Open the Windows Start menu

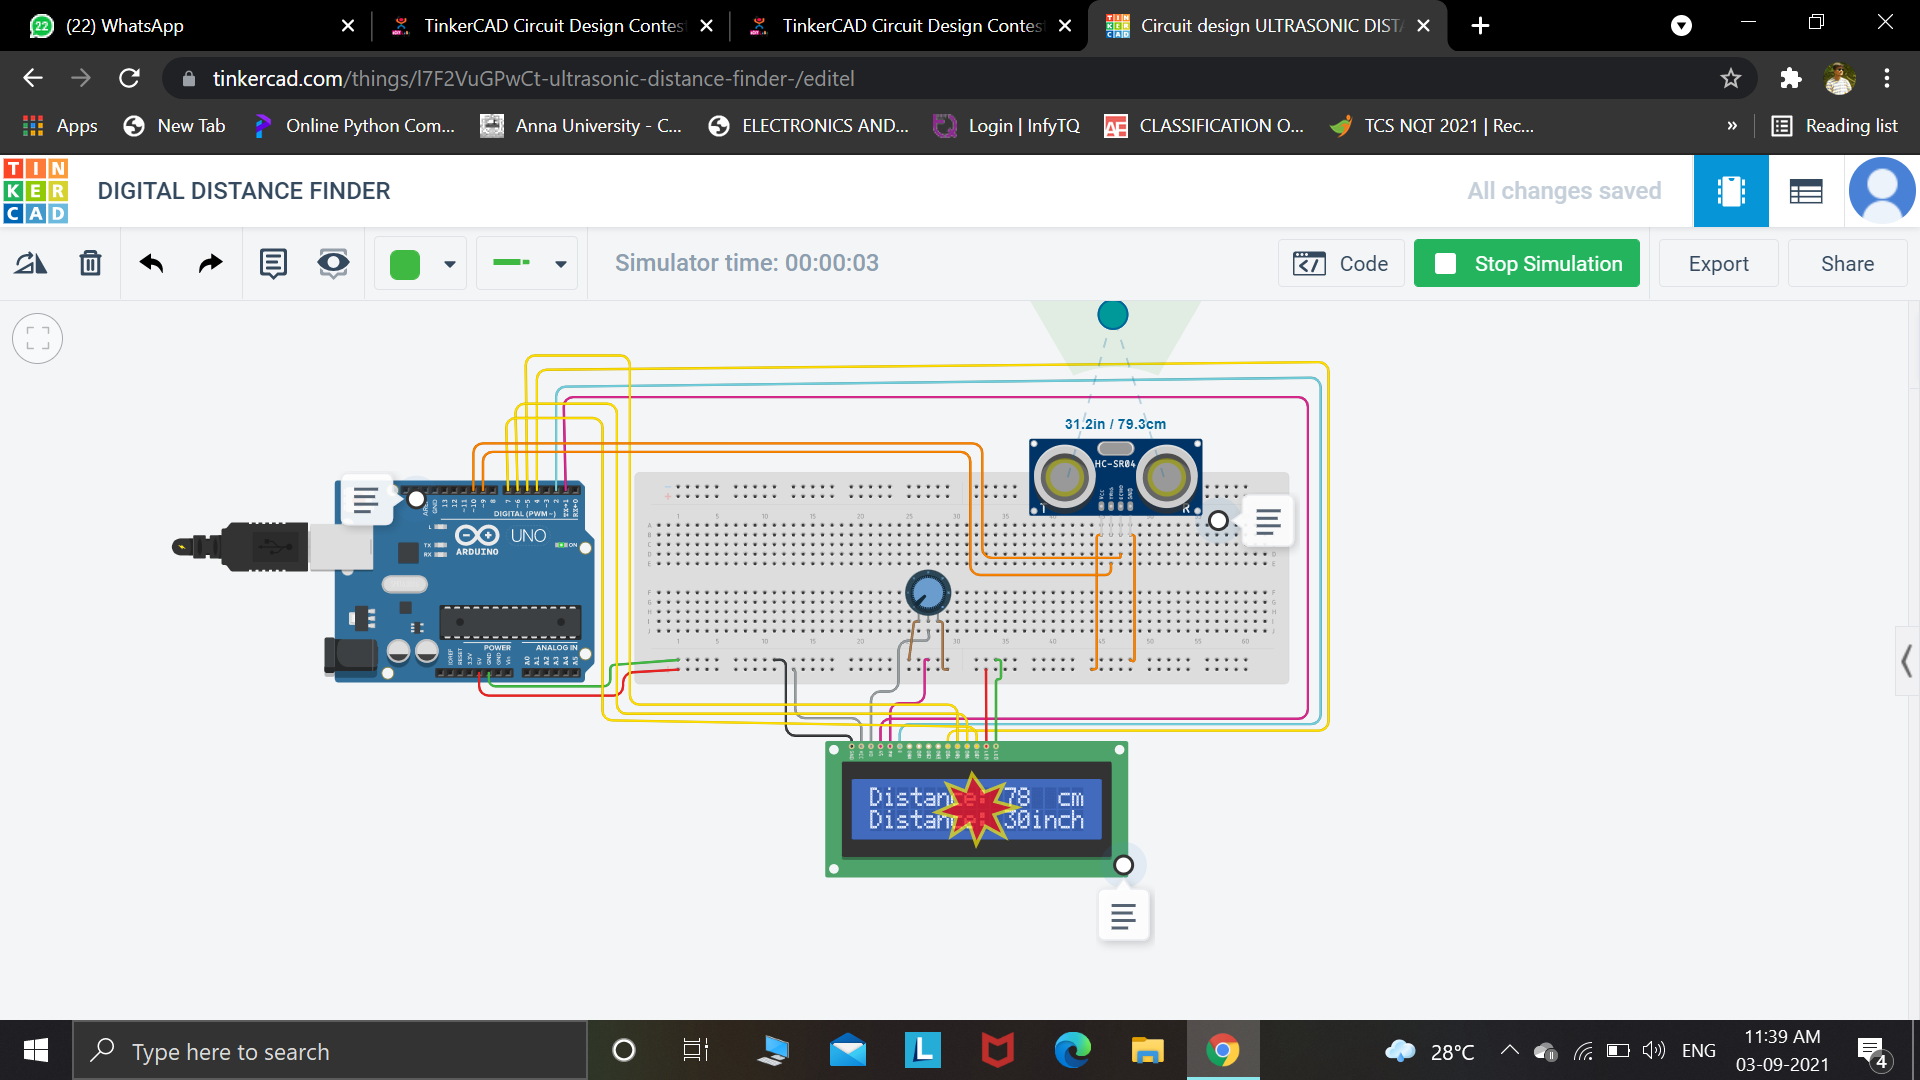click(36, 1050)
